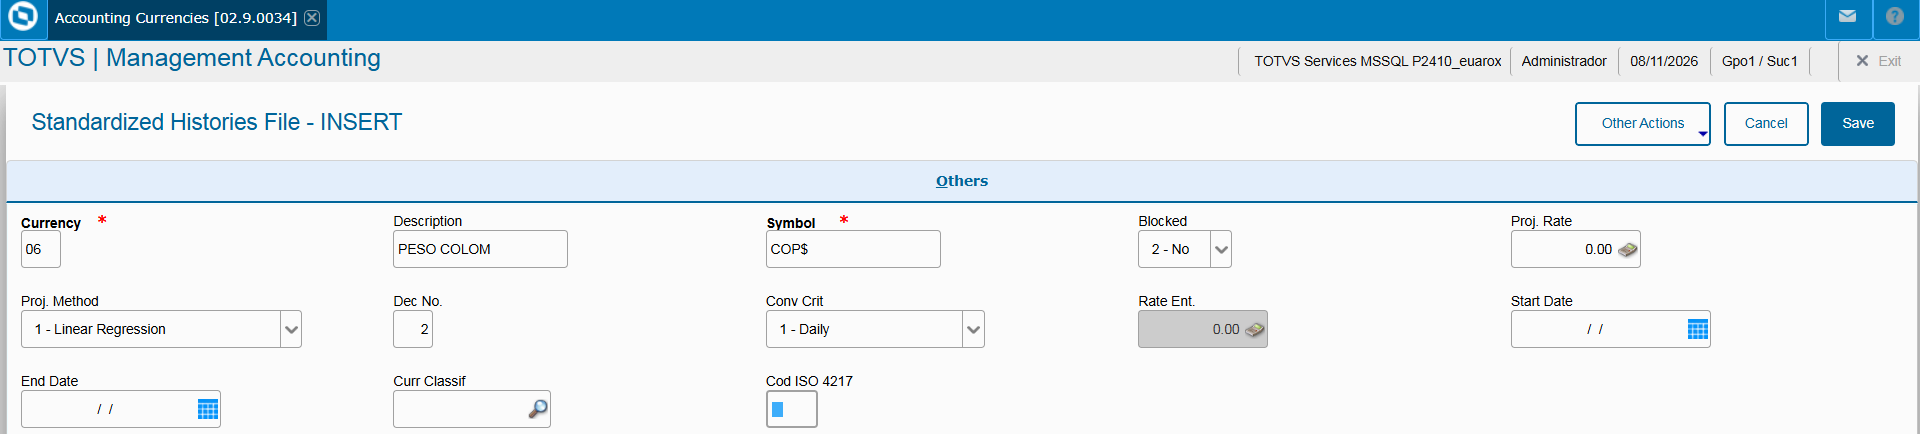This screenshot has width=1920, height=434.
Task: Click the Cod ISO 4217 label
Action: coord(809,381)
